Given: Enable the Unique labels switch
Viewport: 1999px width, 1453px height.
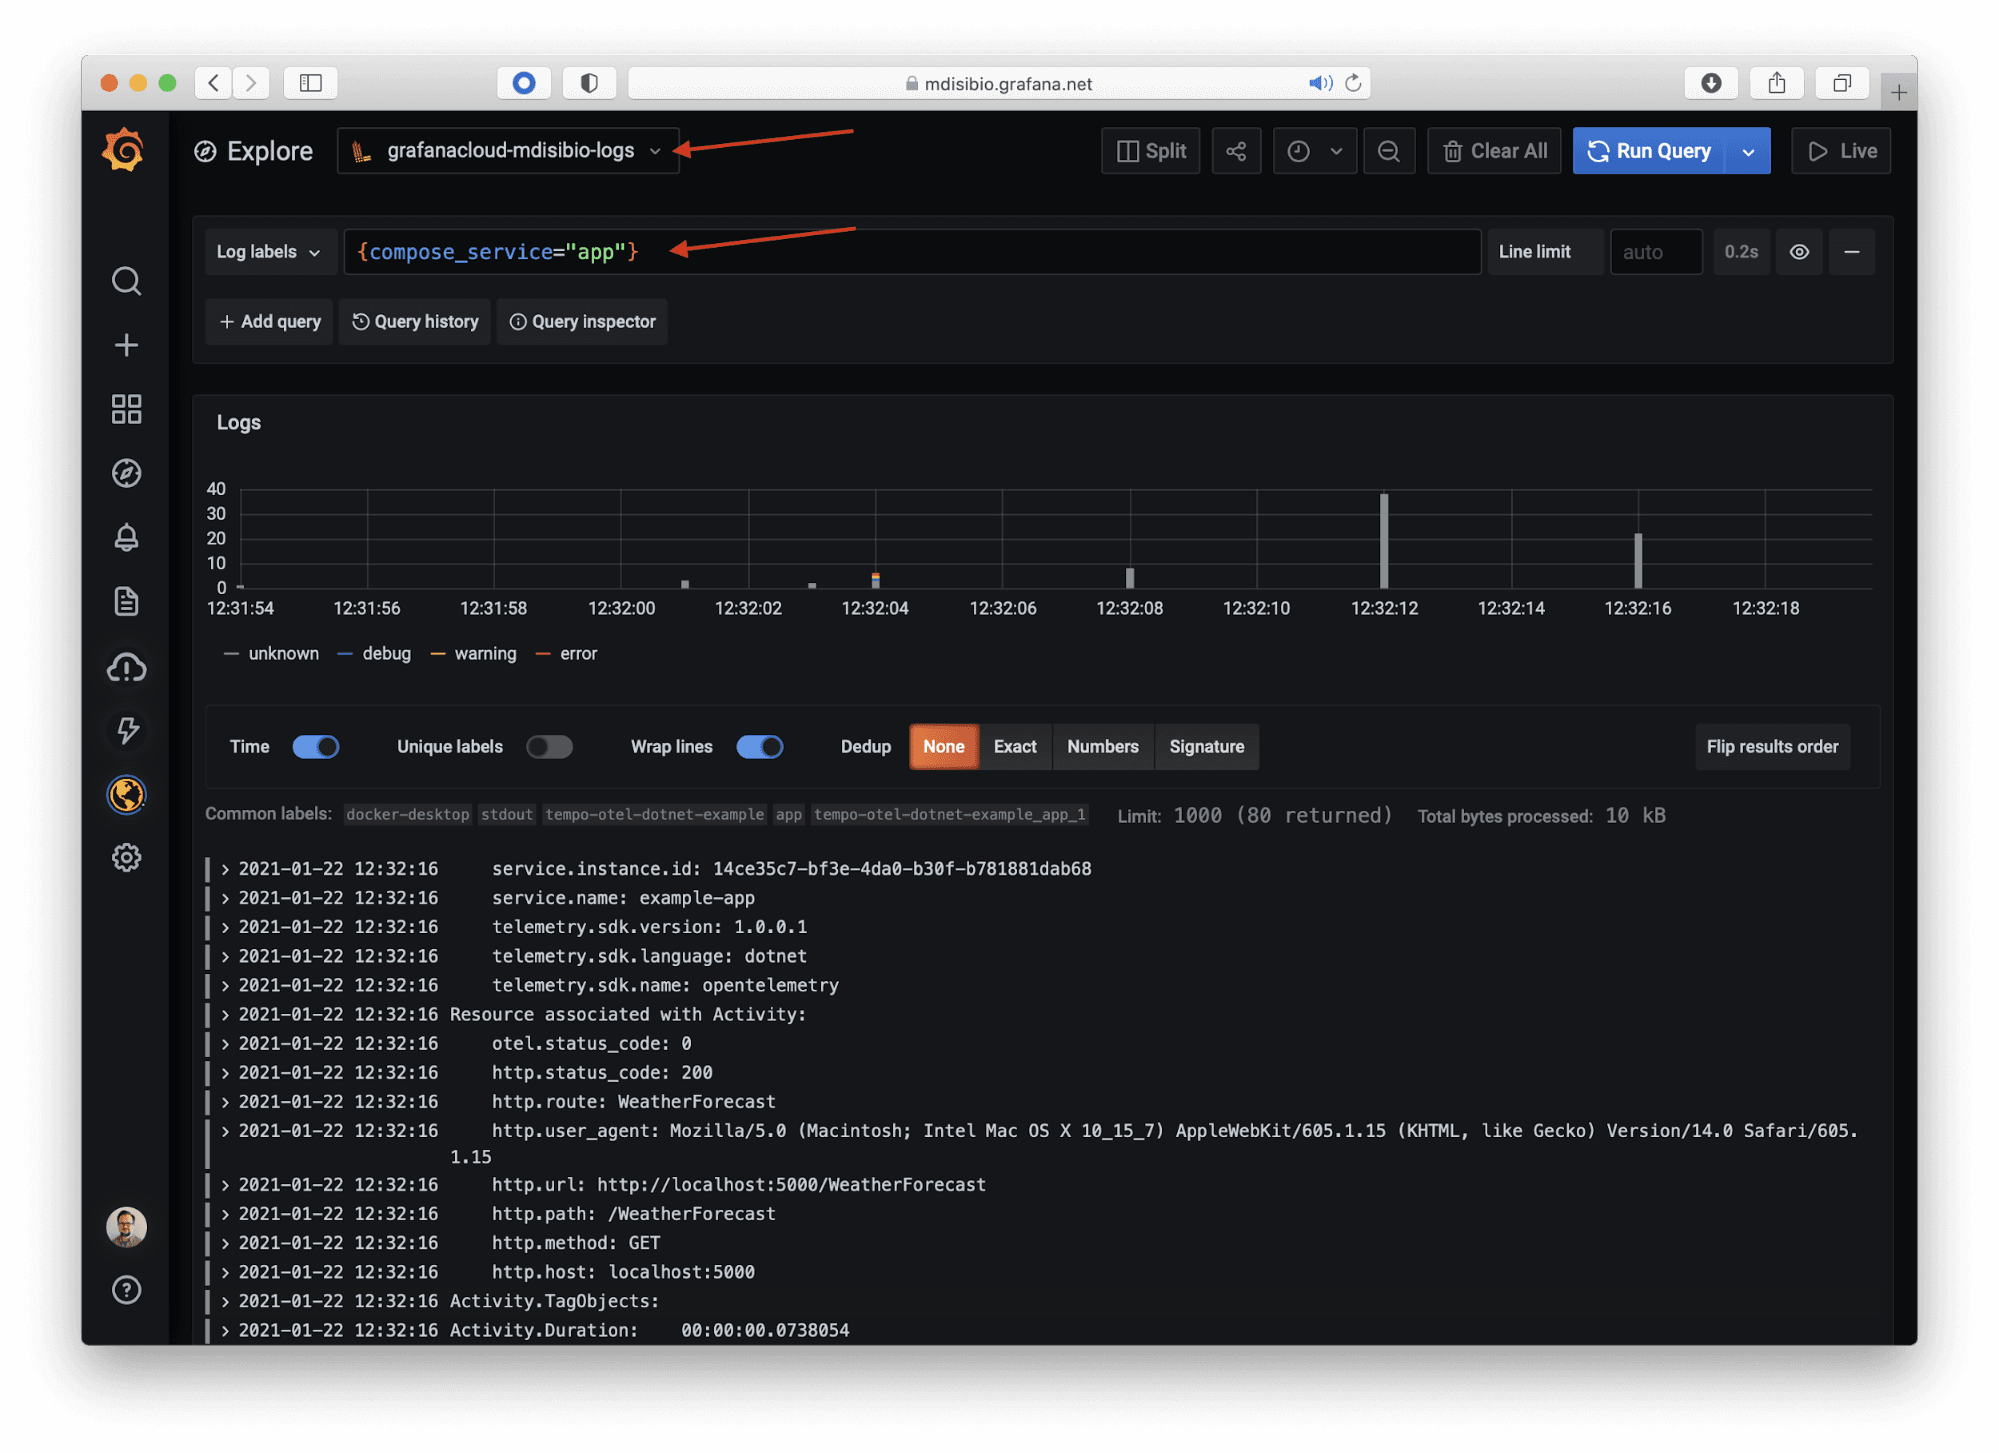Looking at the screenshot, I should coord(549,747).
